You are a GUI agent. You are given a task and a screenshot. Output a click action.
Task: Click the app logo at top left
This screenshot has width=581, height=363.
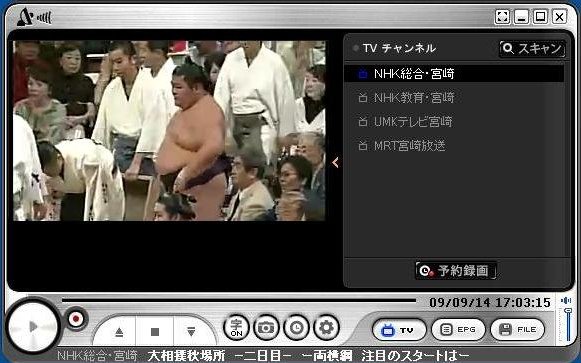tap(34, 17)
